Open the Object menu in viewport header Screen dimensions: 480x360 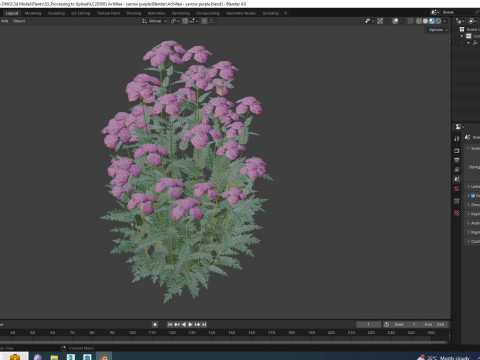point(19,21)
